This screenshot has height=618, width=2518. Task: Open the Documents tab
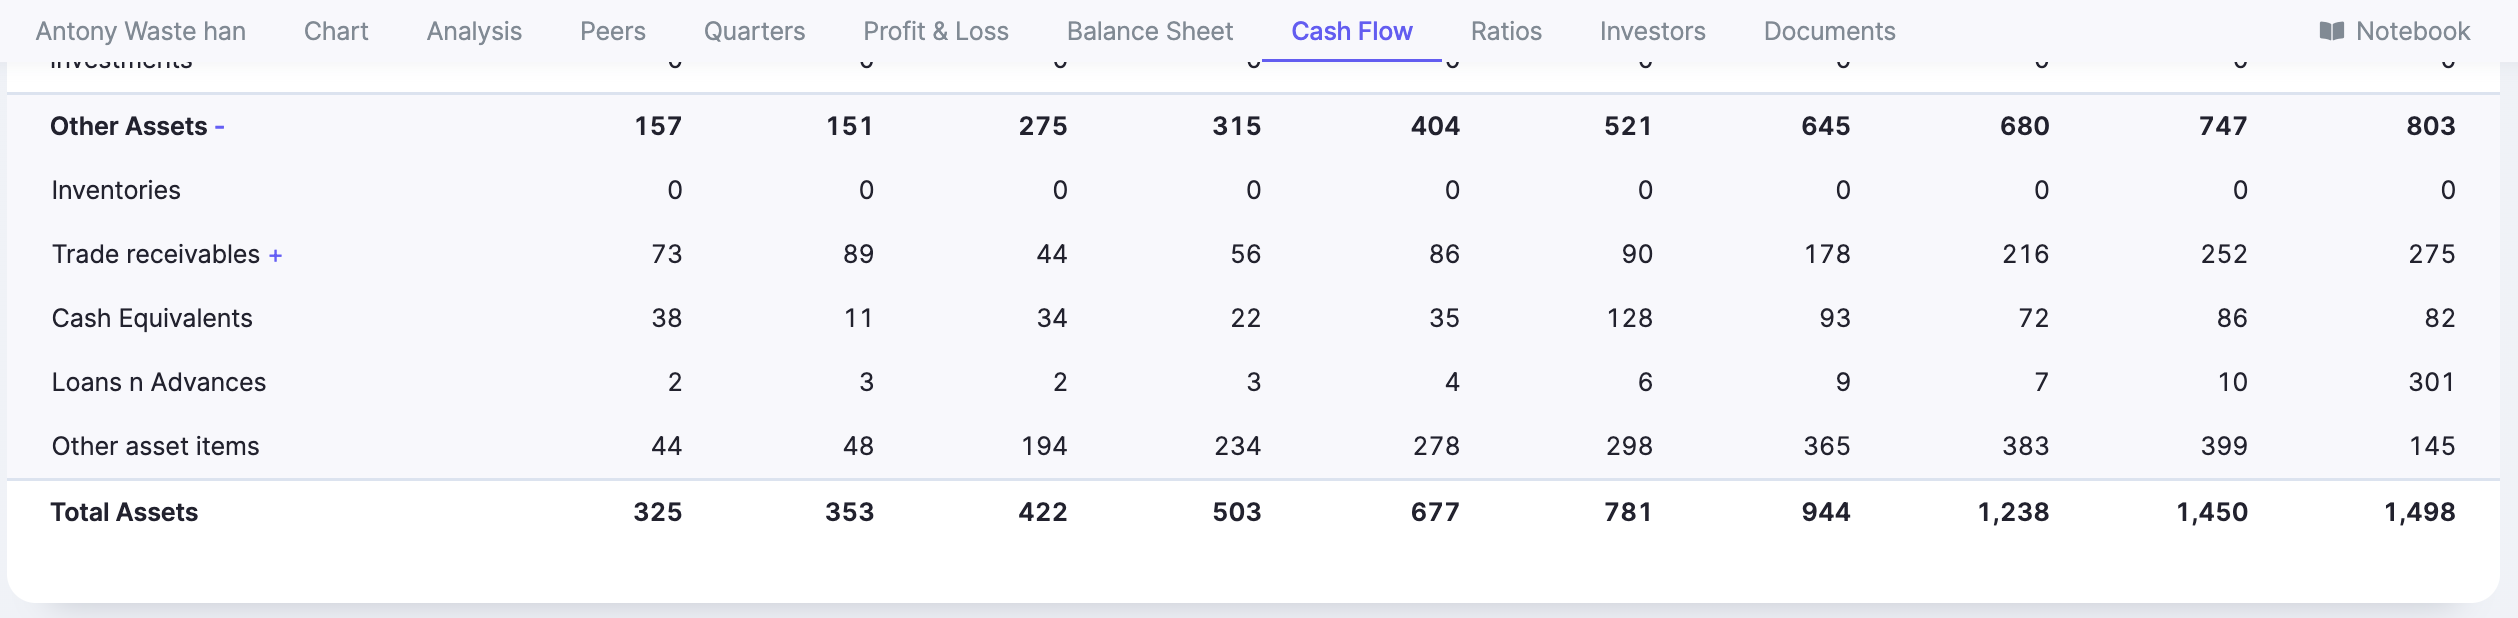click(x=1829, y=31)
